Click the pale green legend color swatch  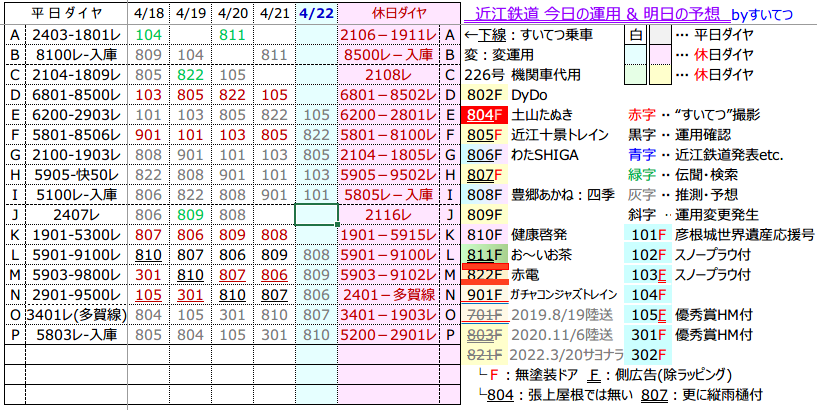tap(636, 75)
